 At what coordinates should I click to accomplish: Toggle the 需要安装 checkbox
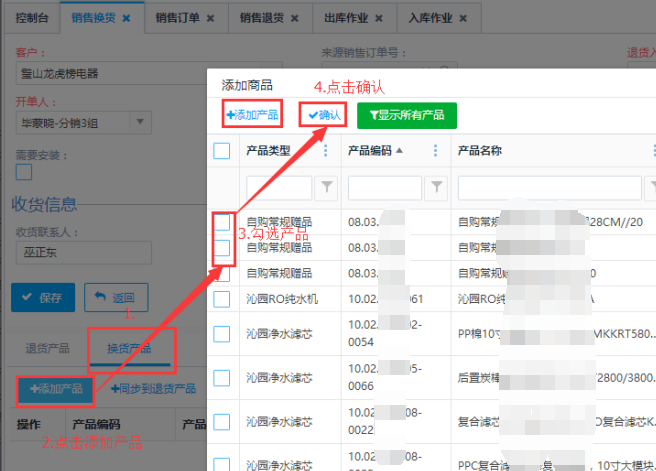23,172
